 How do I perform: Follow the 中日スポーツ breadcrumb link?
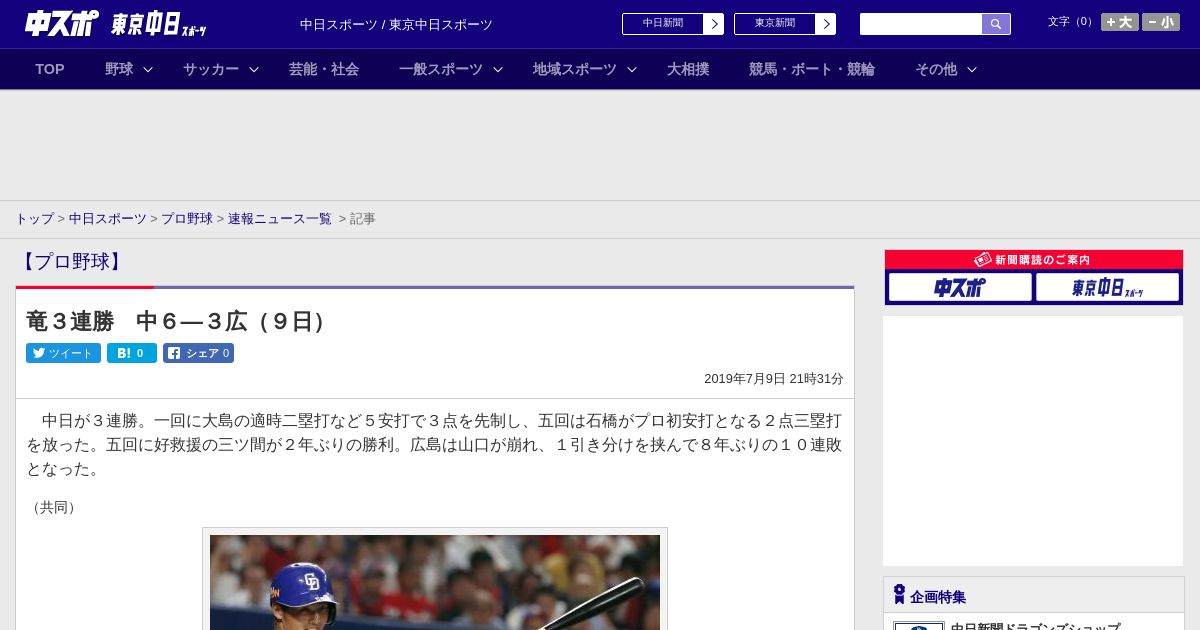(x=108, y=219)
